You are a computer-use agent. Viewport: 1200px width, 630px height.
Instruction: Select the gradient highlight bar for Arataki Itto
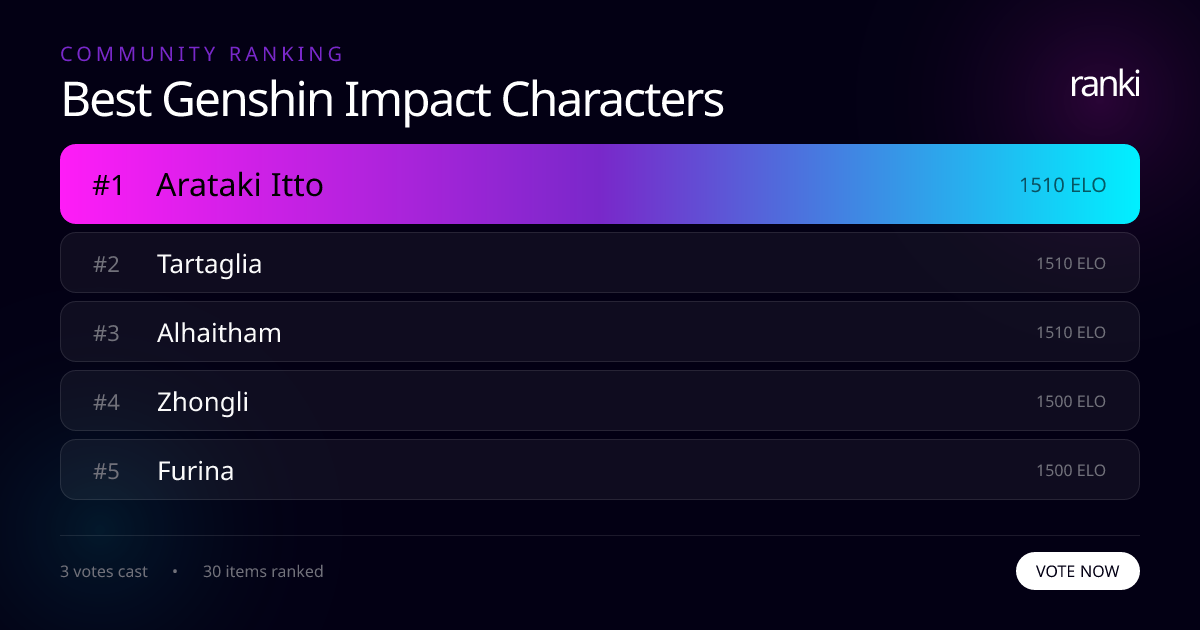pos(600,184)
